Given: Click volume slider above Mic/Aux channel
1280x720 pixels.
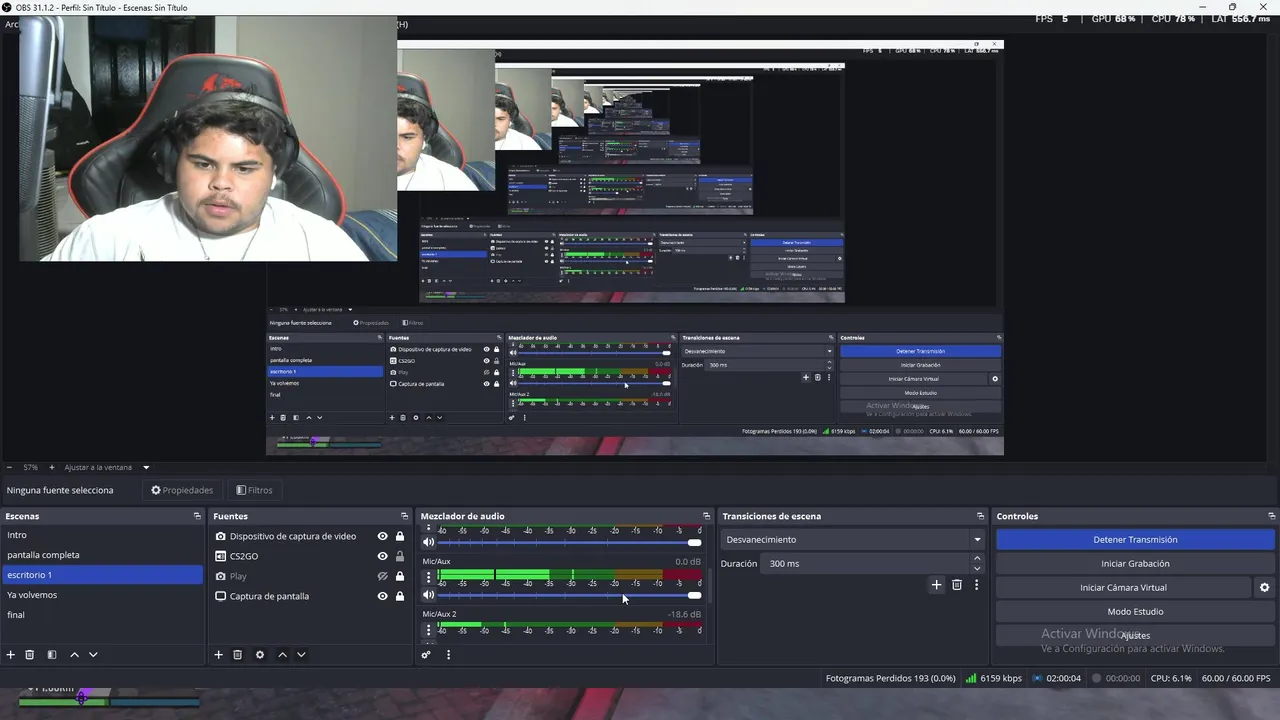Looking at the screenshot, I should click(x=570, y=542).
